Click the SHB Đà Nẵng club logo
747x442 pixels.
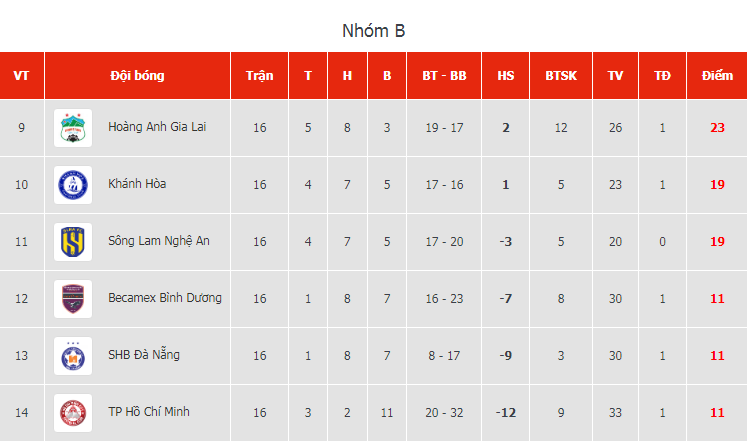73,356
